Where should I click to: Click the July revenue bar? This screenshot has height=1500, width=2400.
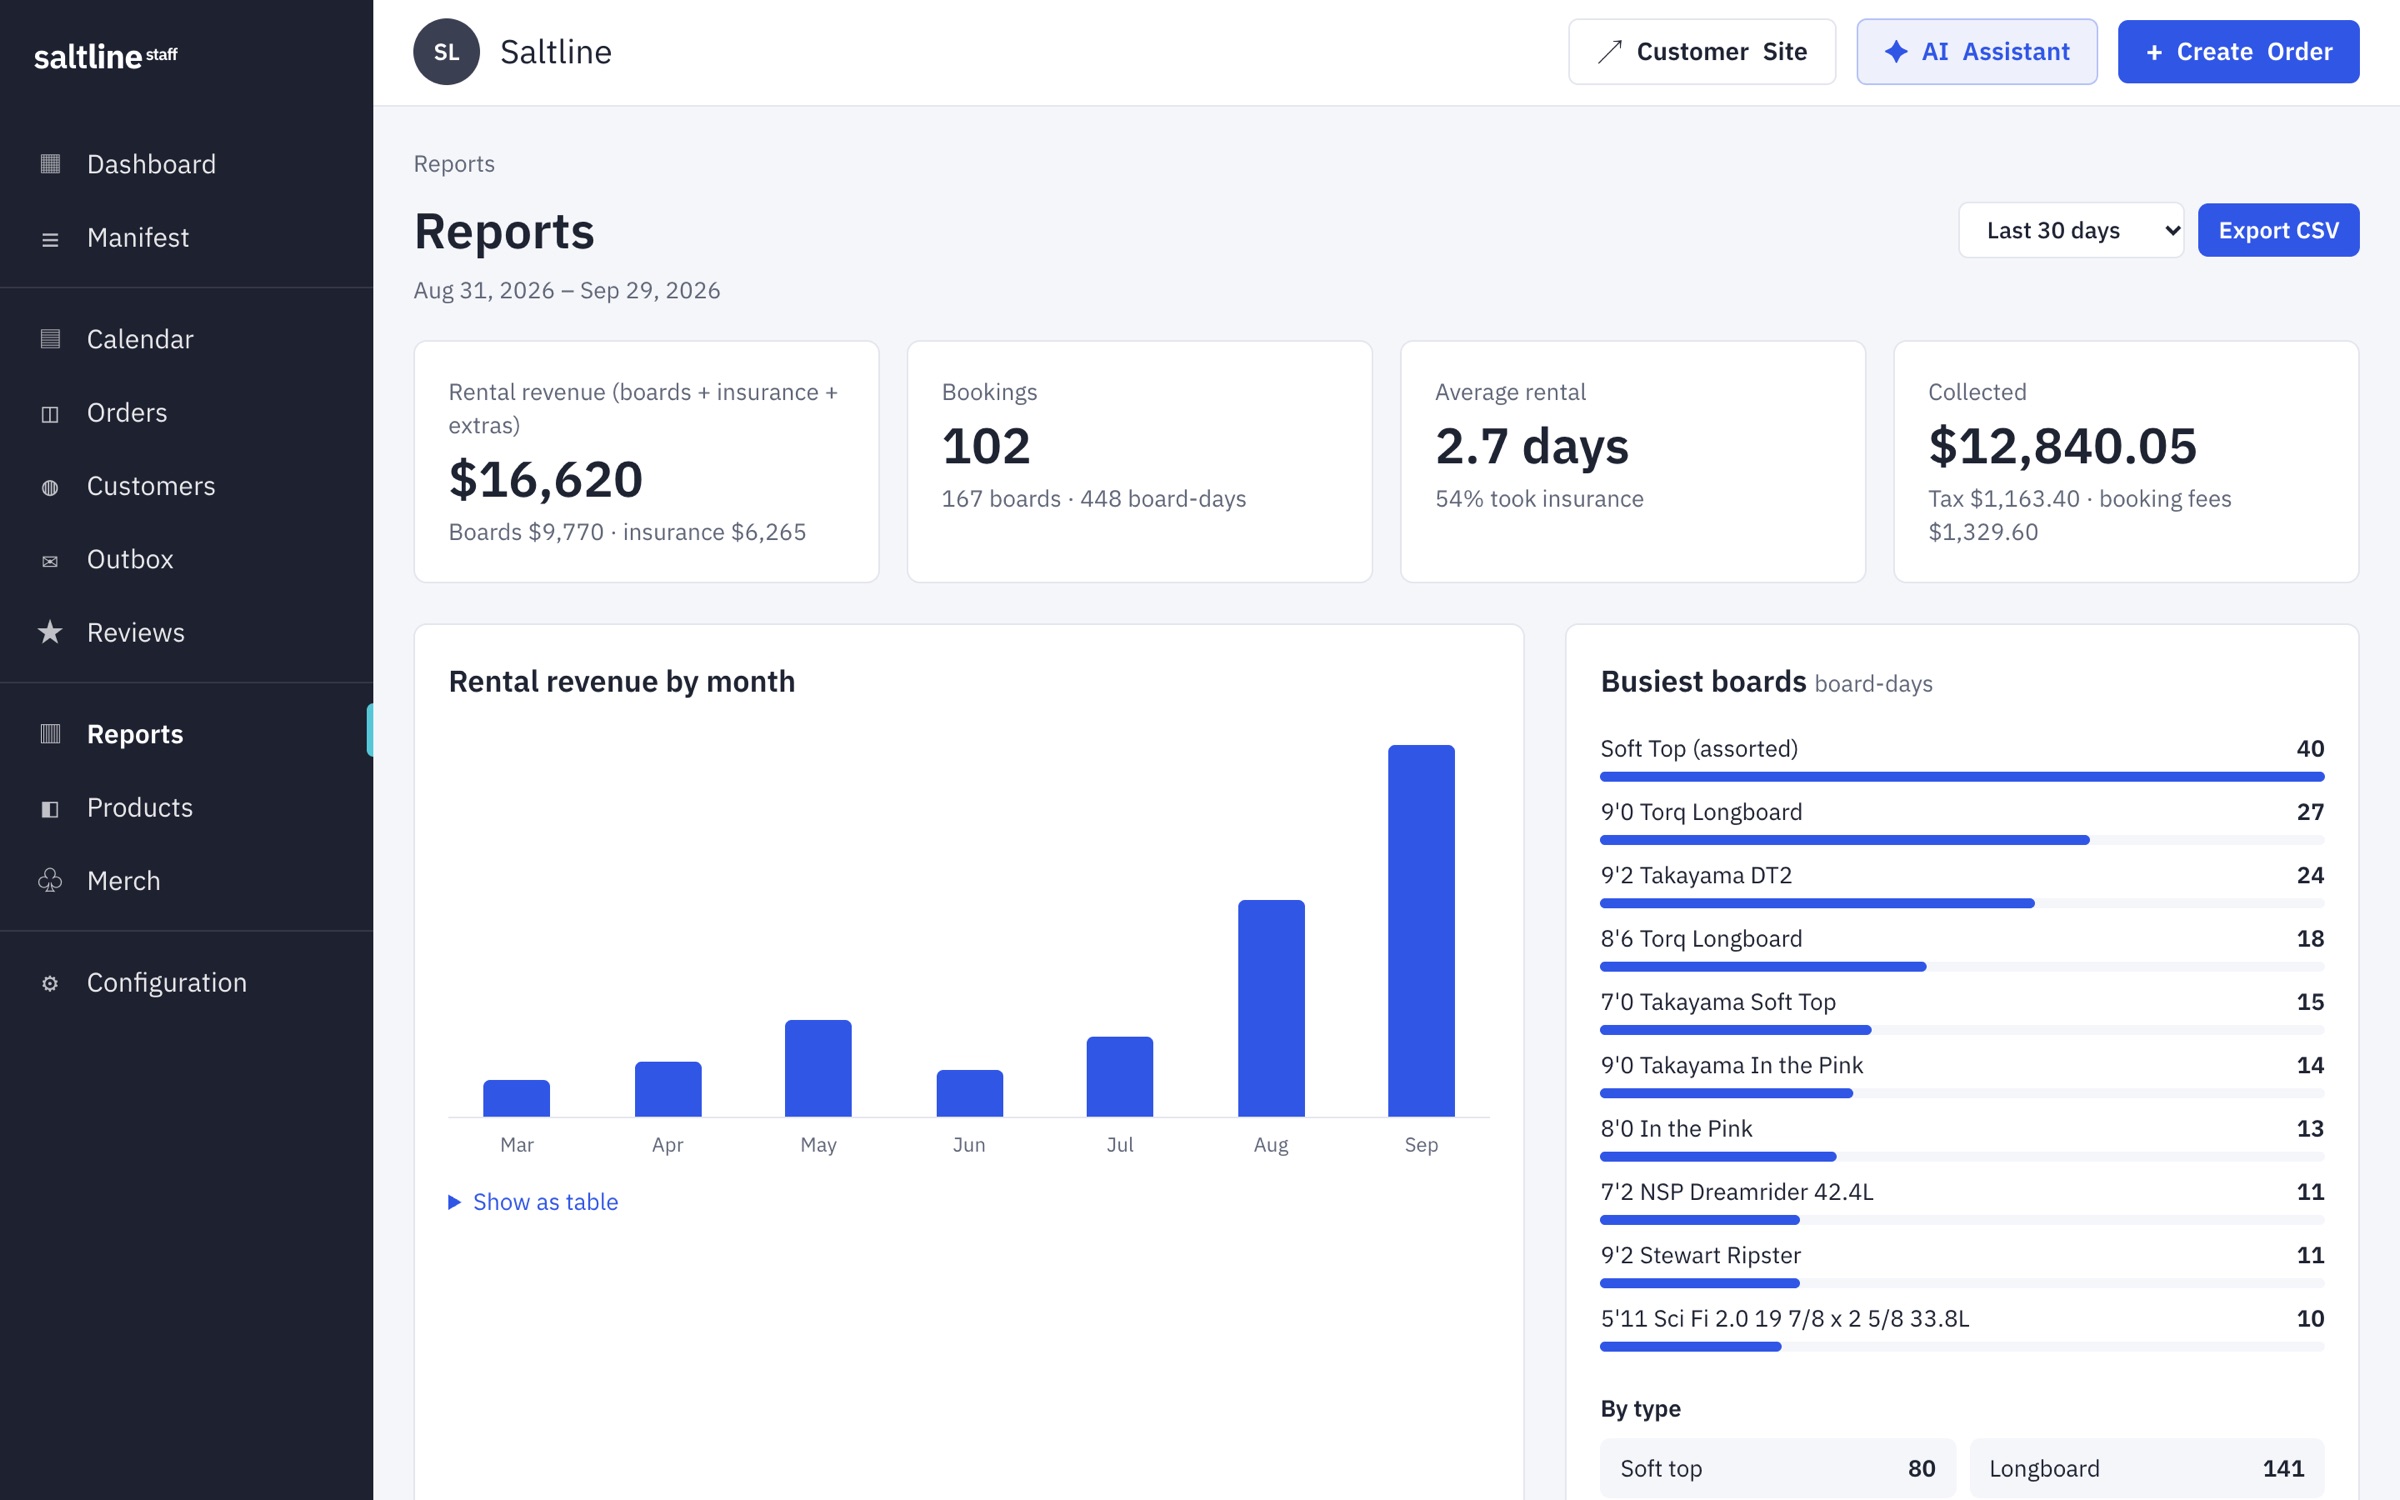(1120, 1076)
